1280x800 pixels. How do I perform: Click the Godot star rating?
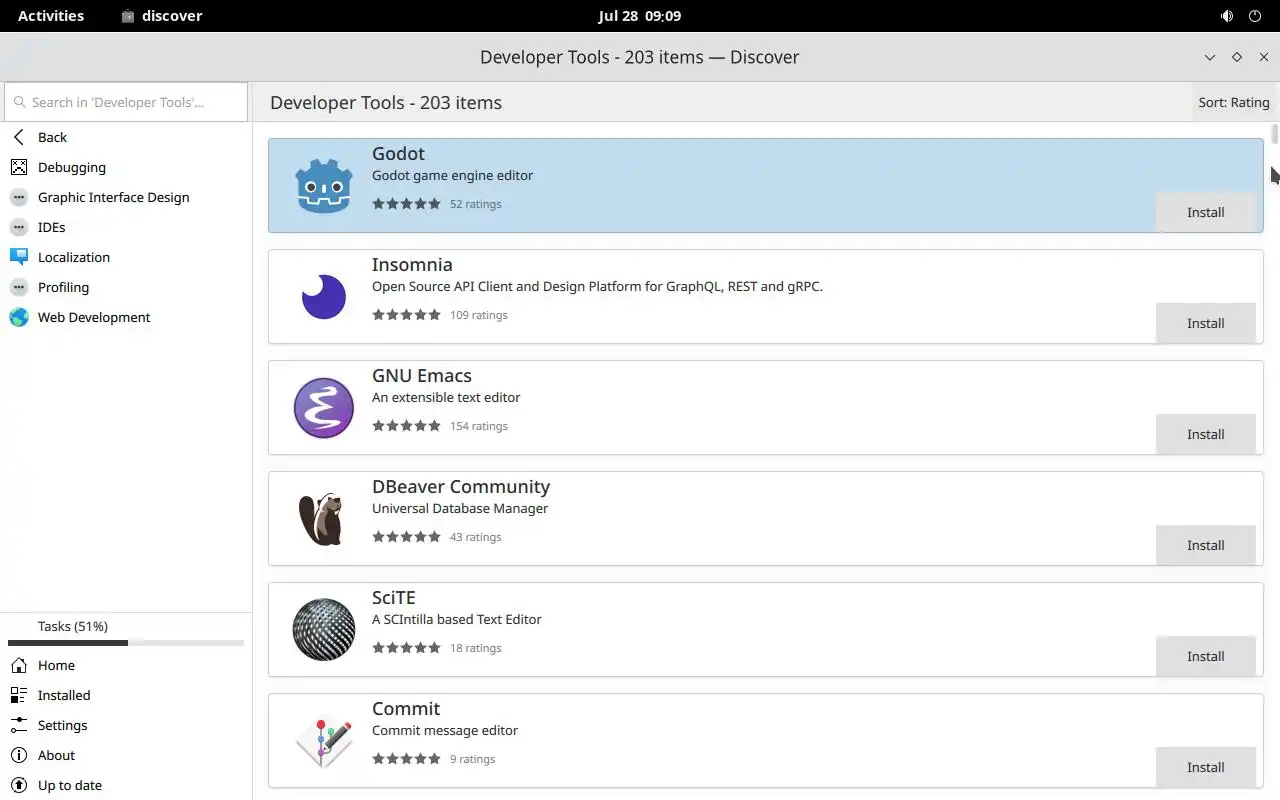click(406, 204)
